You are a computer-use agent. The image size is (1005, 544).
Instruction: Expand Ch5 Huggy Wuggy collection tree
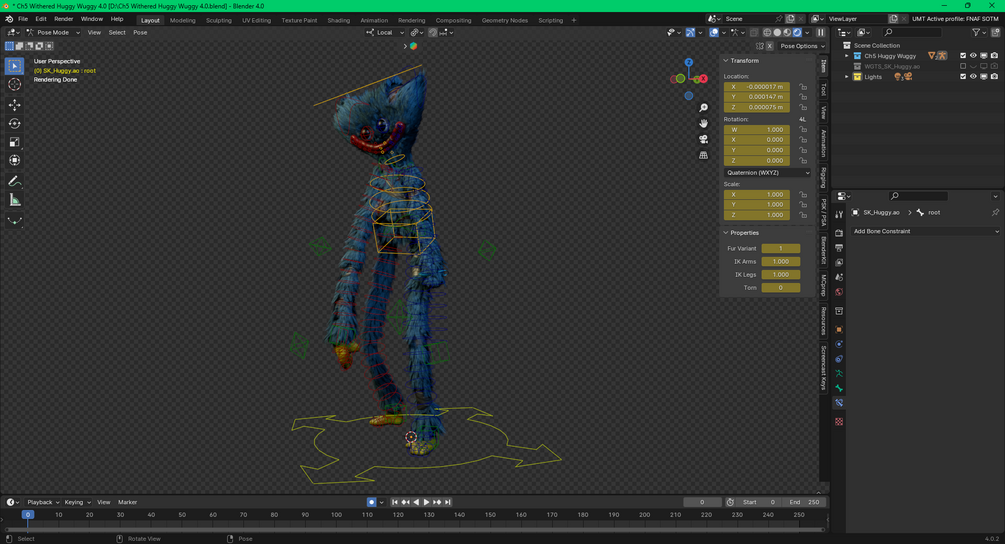[847, 56]
